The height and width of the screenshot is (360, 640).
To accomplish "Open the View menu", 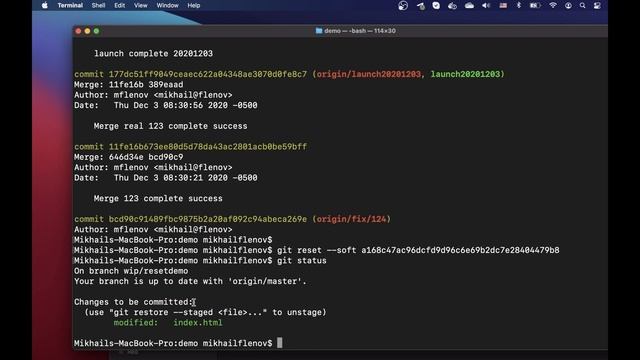I will (141, 5).
